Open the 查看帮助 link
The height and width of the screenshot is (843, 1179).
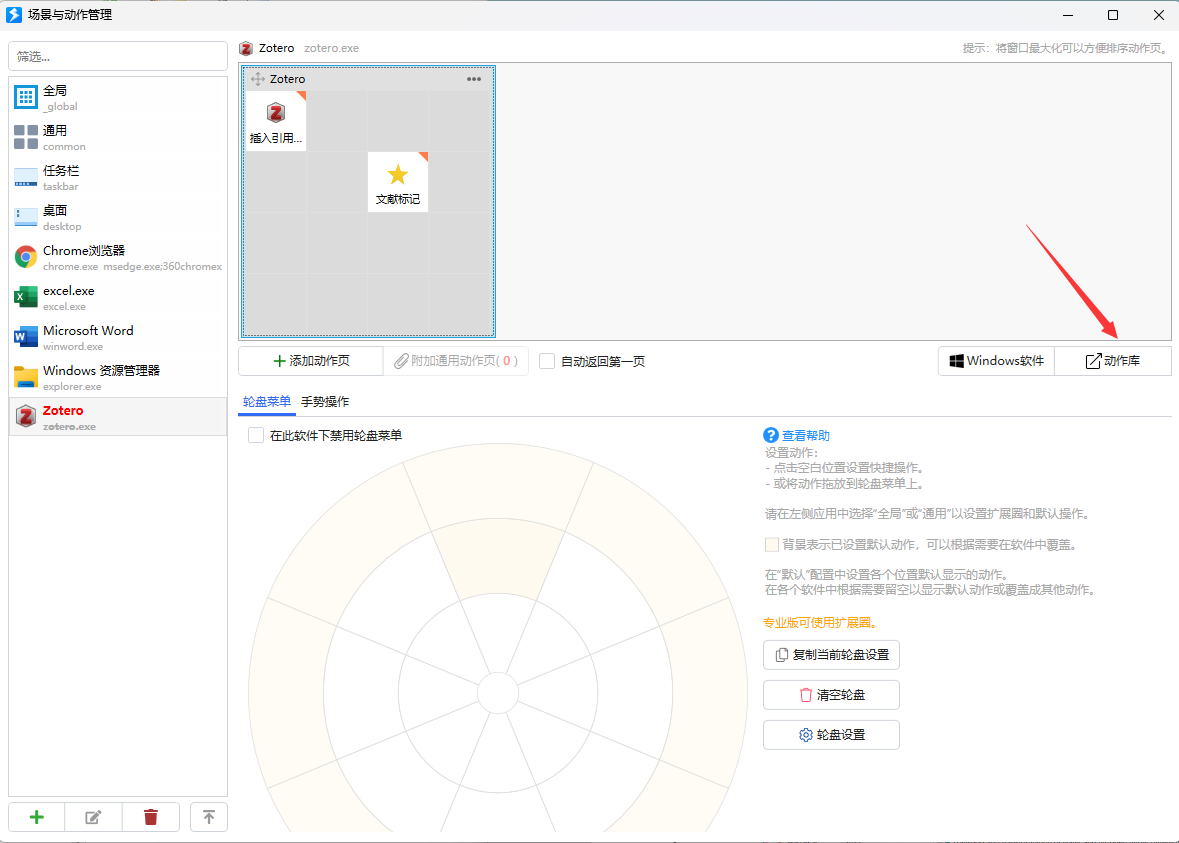[x=805, y=435]
